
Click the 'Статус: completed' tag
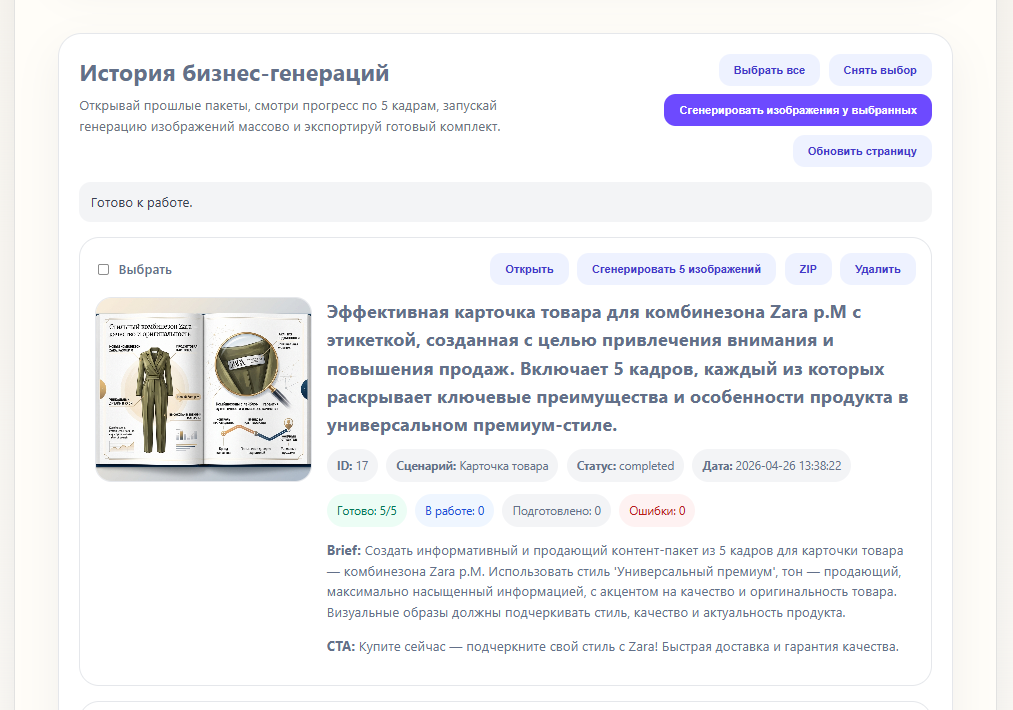pos(625,466)
